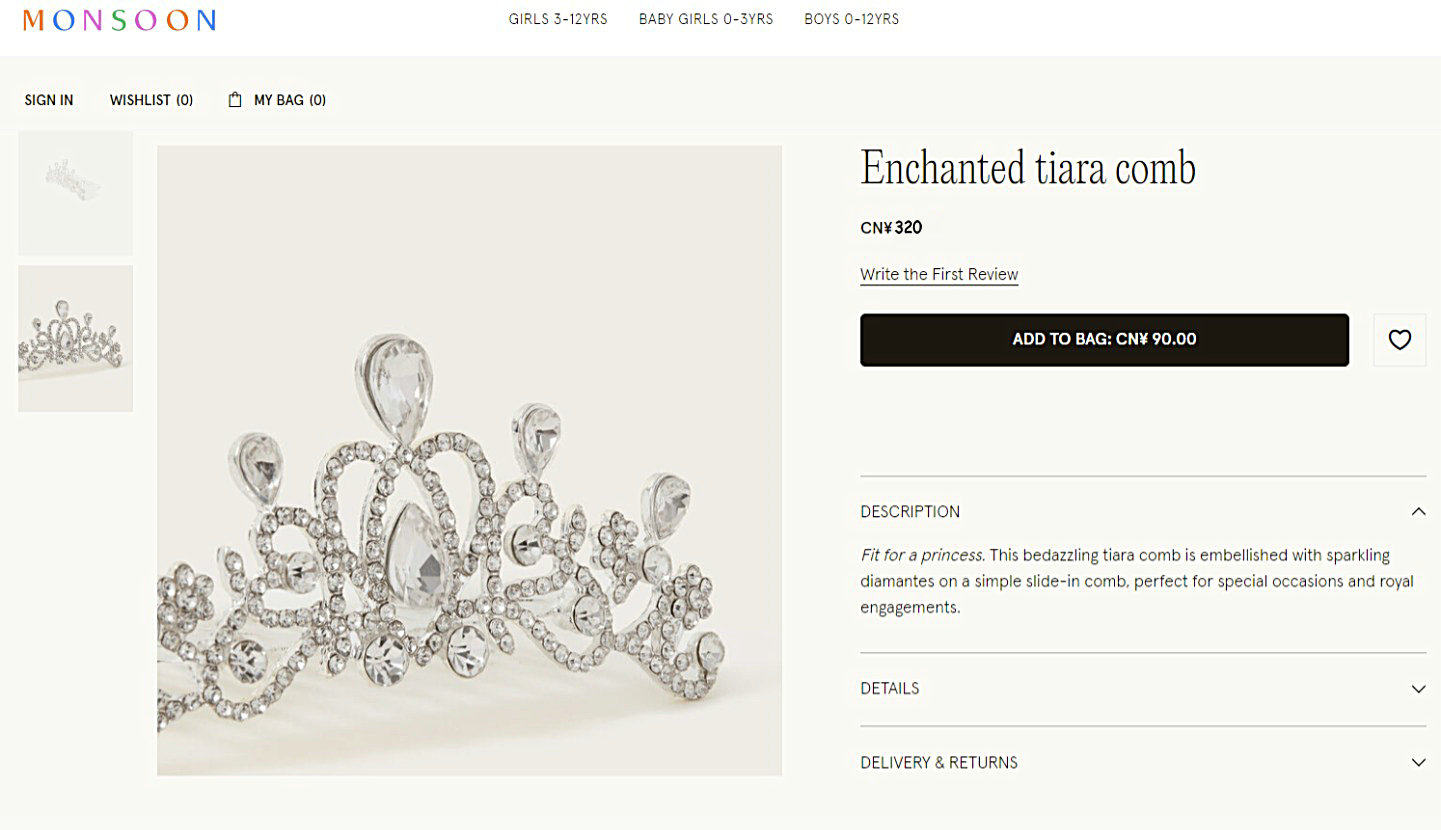Open My Bag (0) text link
Viewport: 1441px width, 830px height.
tap(290, 100)
